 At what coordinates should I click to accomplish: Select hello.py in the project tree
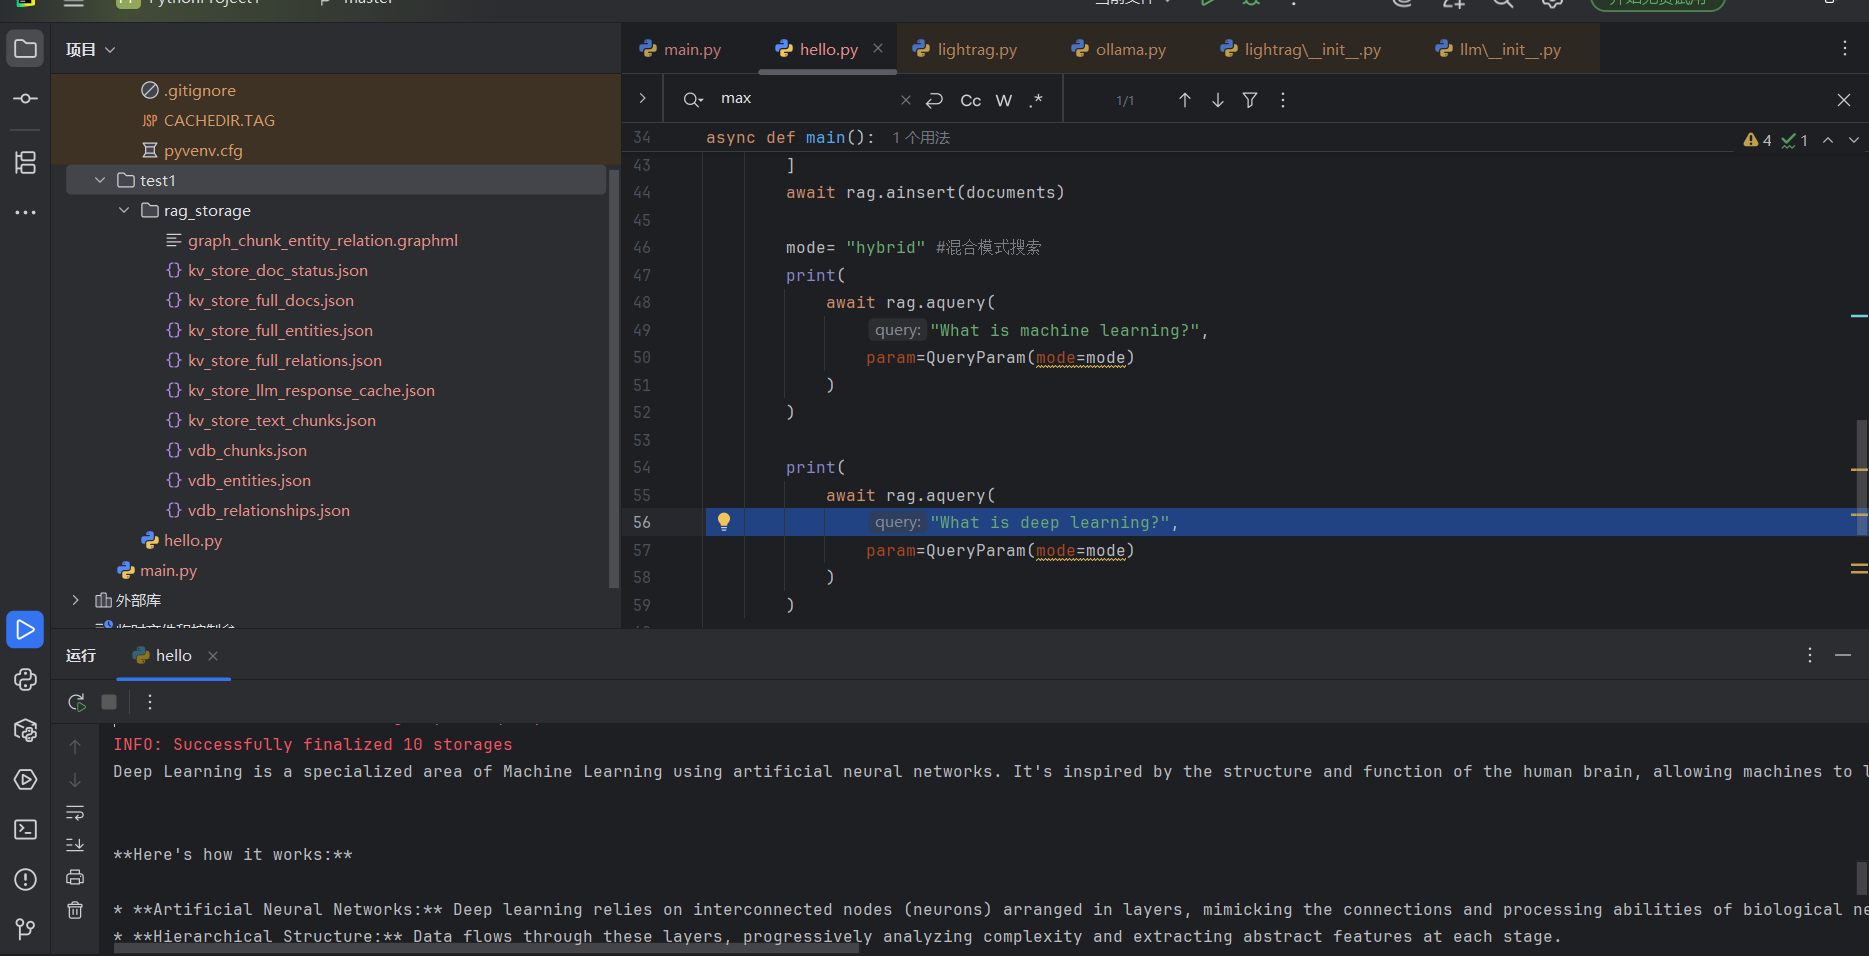(181, 540)
